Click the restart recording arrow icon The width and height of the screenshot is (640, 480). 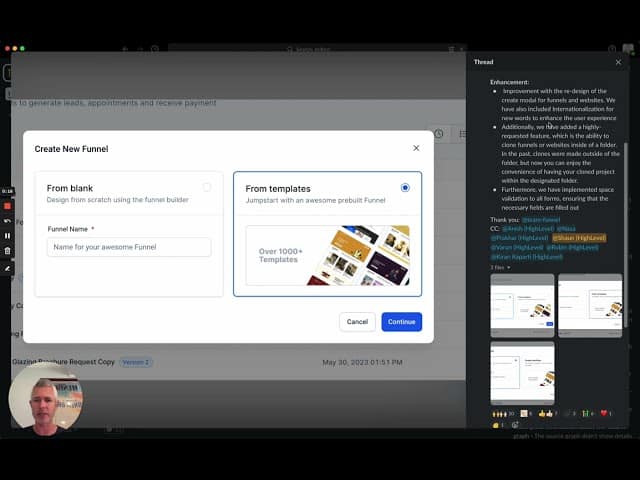tap(7, 220)
